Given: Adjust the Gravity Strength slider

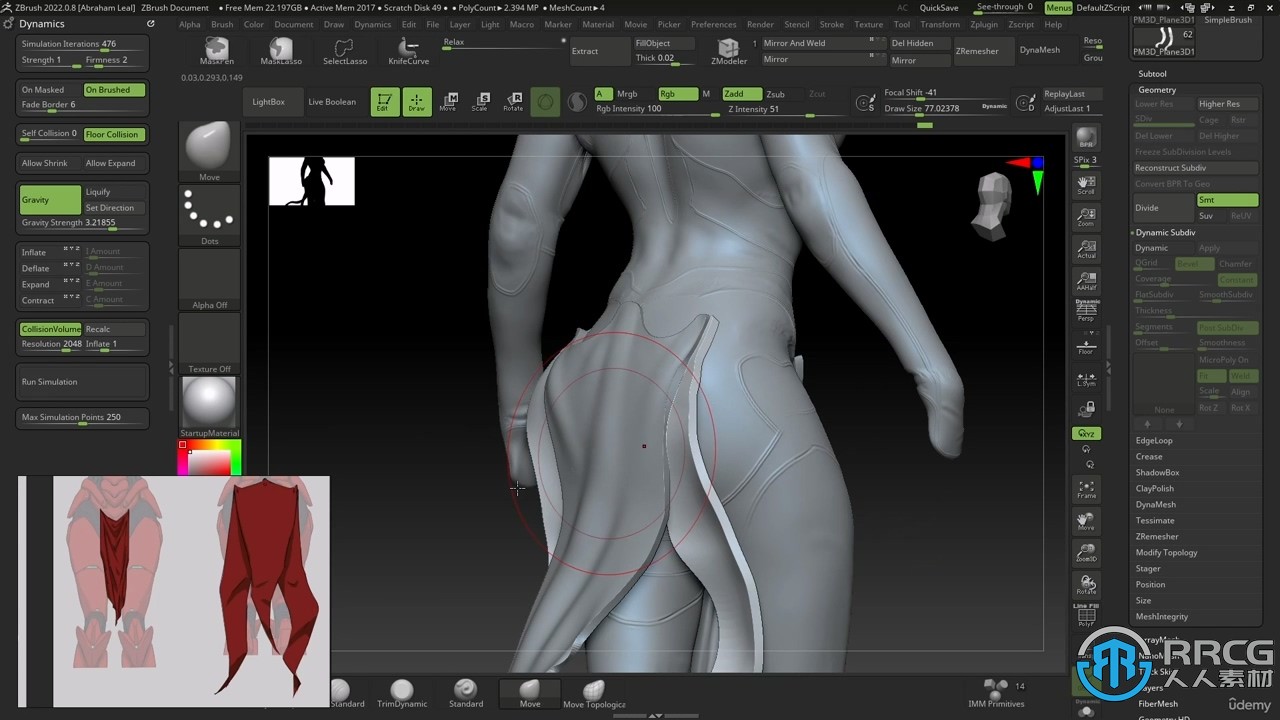Looking at the screenshot, I should [x=84, y=223].
